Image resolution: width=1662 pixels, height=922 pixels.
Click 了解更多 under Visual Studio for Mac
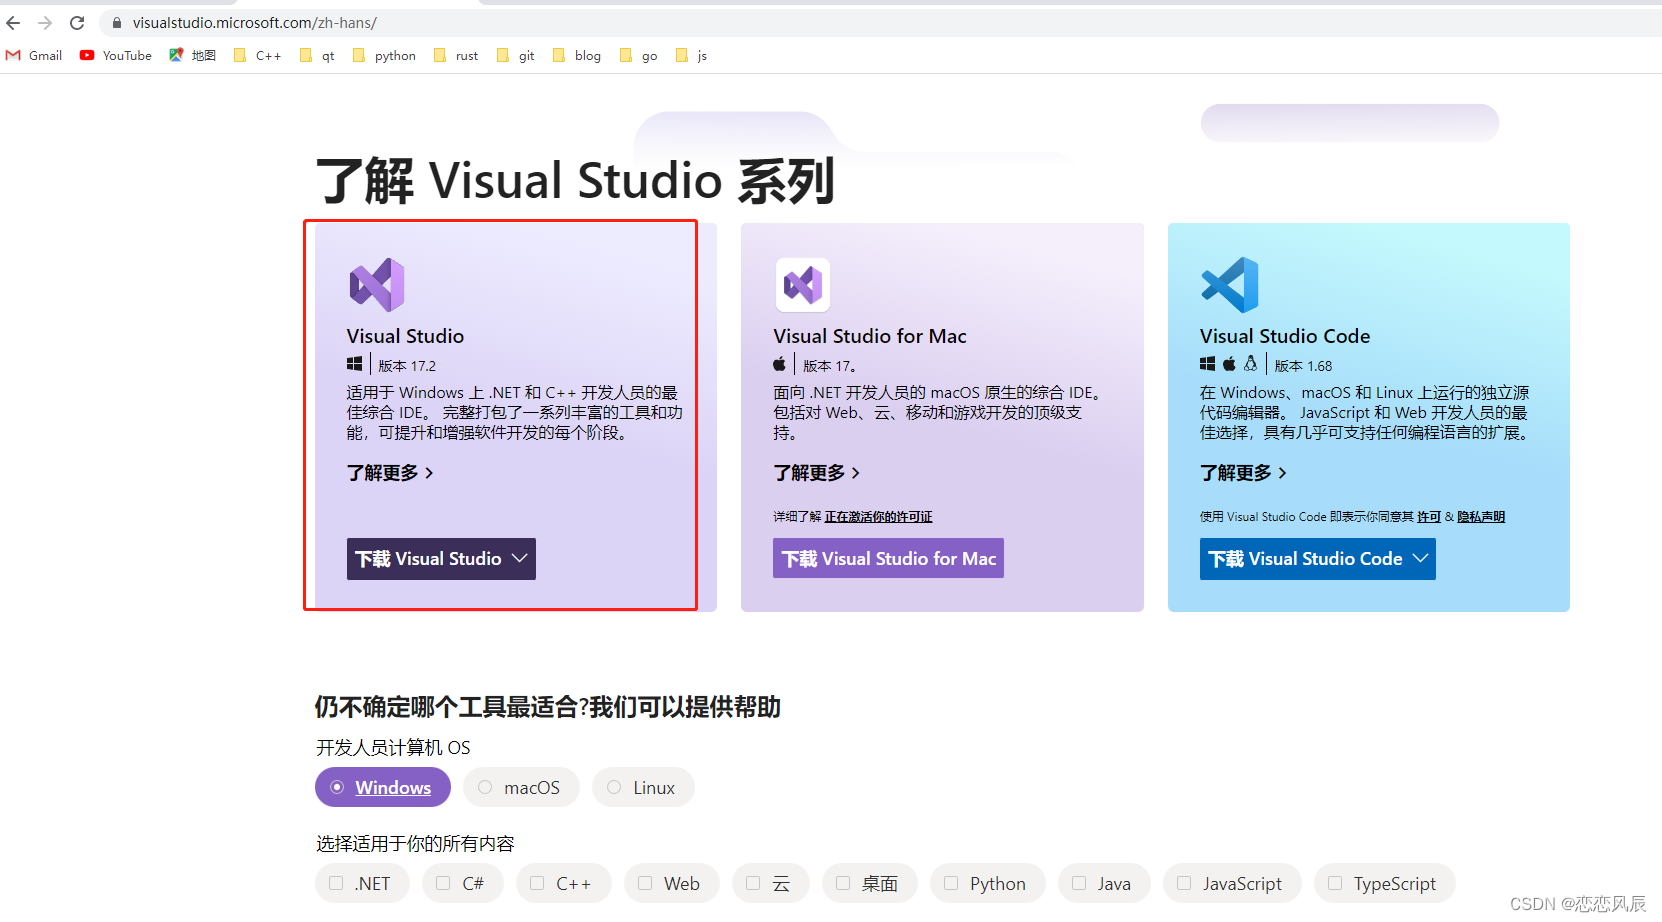(817, 472)
